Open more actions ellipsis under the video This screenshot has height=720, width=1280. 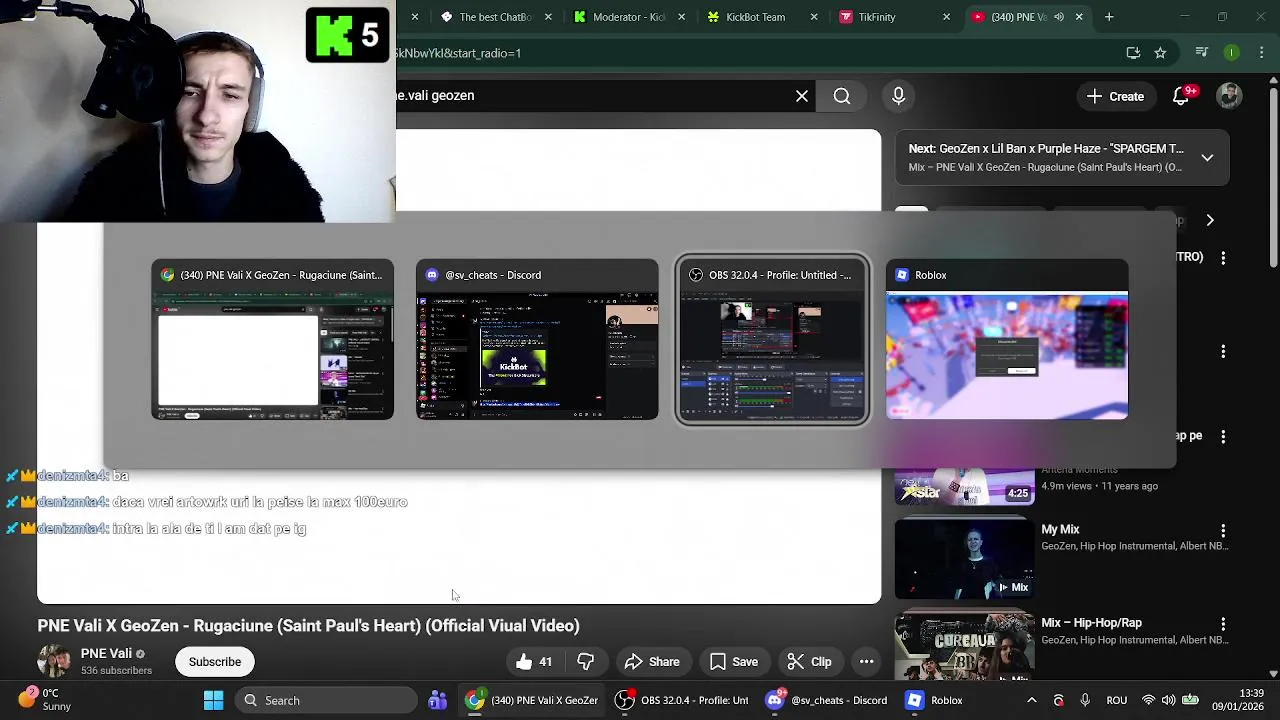pyautogui.click(x=867, y=662)
